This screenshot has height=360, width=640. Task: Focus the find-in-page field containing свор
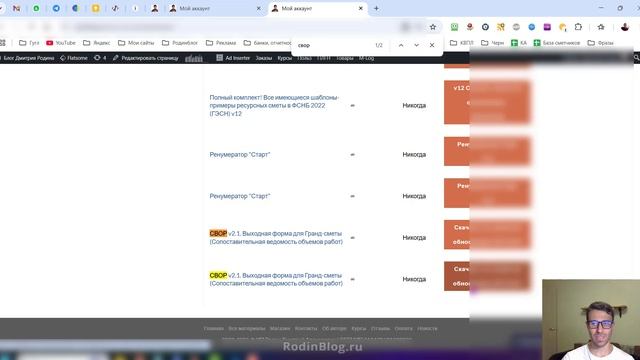point(333,45)
